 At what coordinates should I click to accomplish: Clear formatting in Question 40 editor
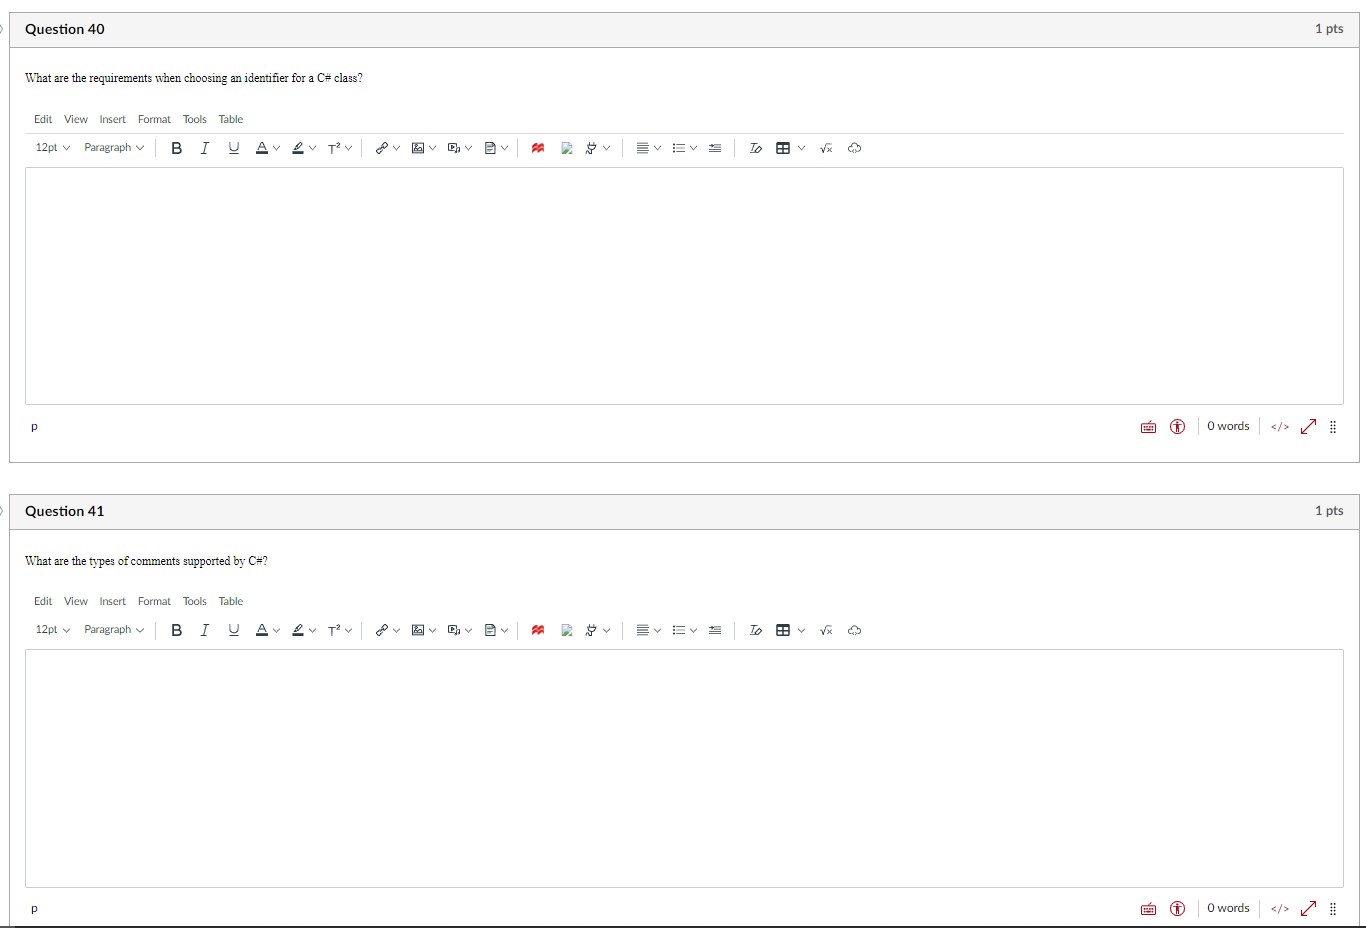pos(755,147)
